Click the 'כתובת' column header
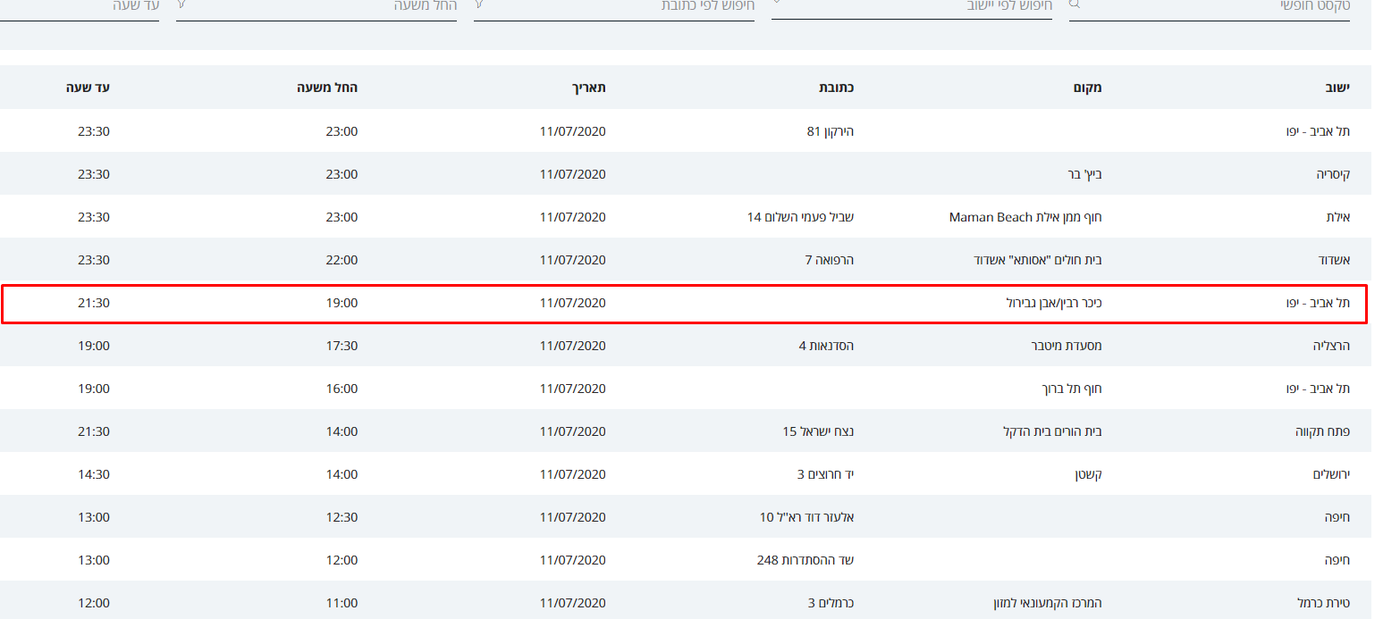The width and height of the screenshot is (1400, 619). pos(835,88)
